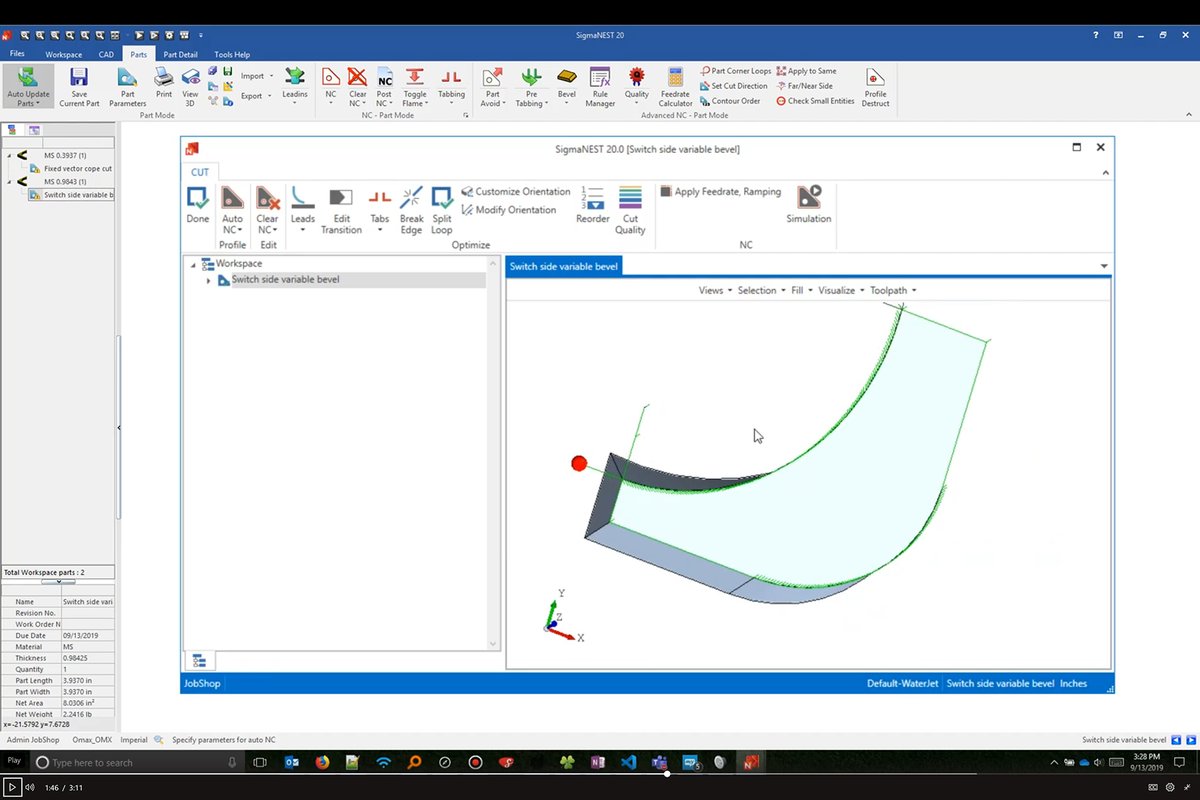Open Visual Studio Code from the taskbar

[x=628, y=762]
